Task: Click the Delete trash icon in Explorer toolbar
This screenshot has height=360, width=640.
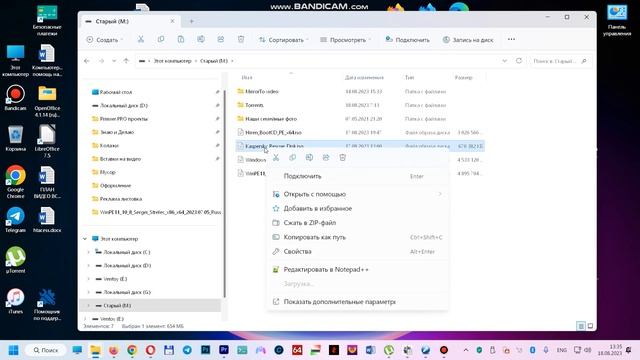Action: click(x=241, y=40)
